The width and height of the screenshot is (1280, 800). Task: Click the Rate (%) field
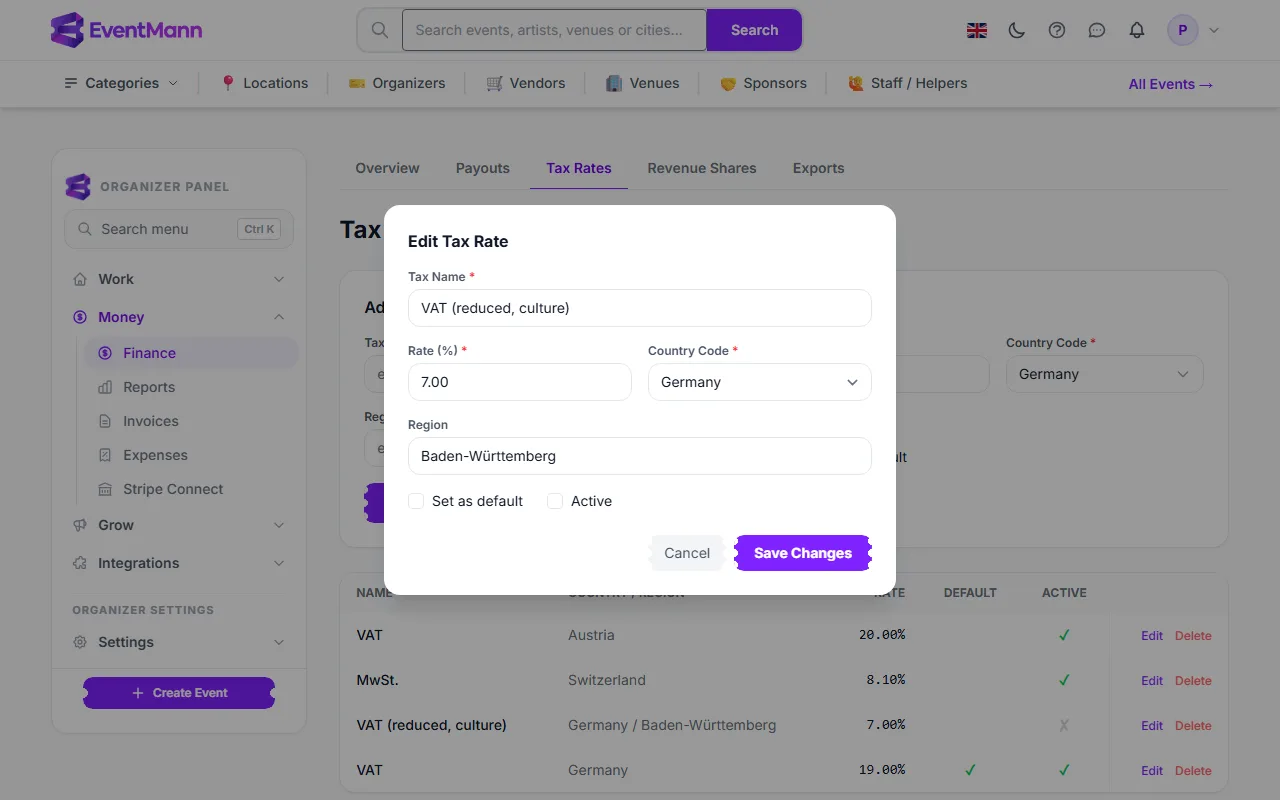(520, 382)
